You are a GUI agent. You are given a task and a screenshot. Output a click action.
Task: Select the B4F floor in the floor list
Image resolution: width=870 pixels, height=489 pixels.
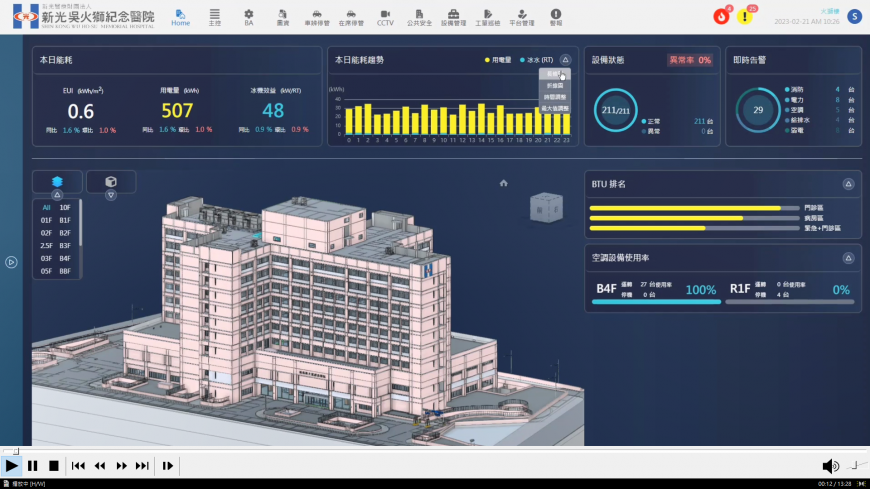(65, 259)
